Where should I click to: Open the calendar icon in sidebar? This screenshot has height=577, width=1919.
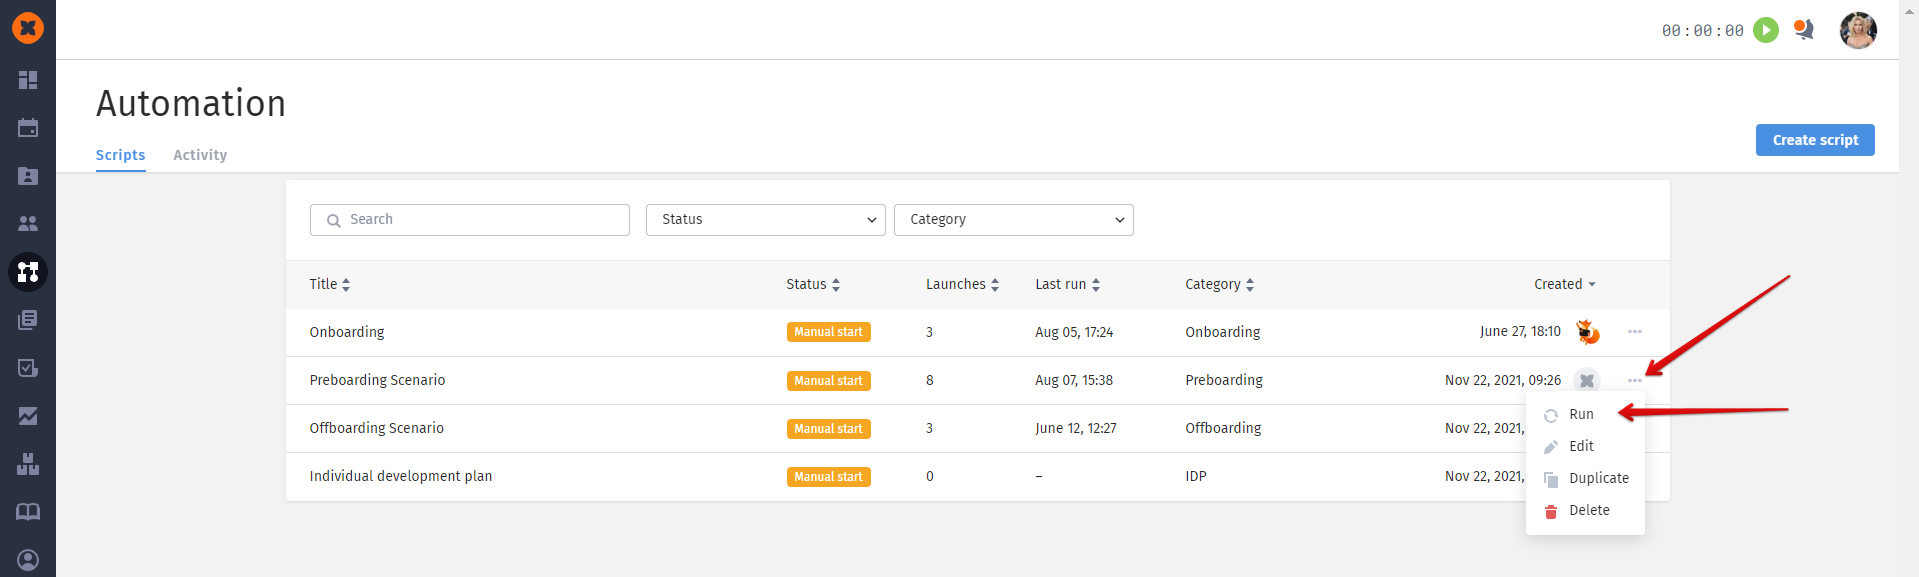pyautogui.click(x=28, y=128)
